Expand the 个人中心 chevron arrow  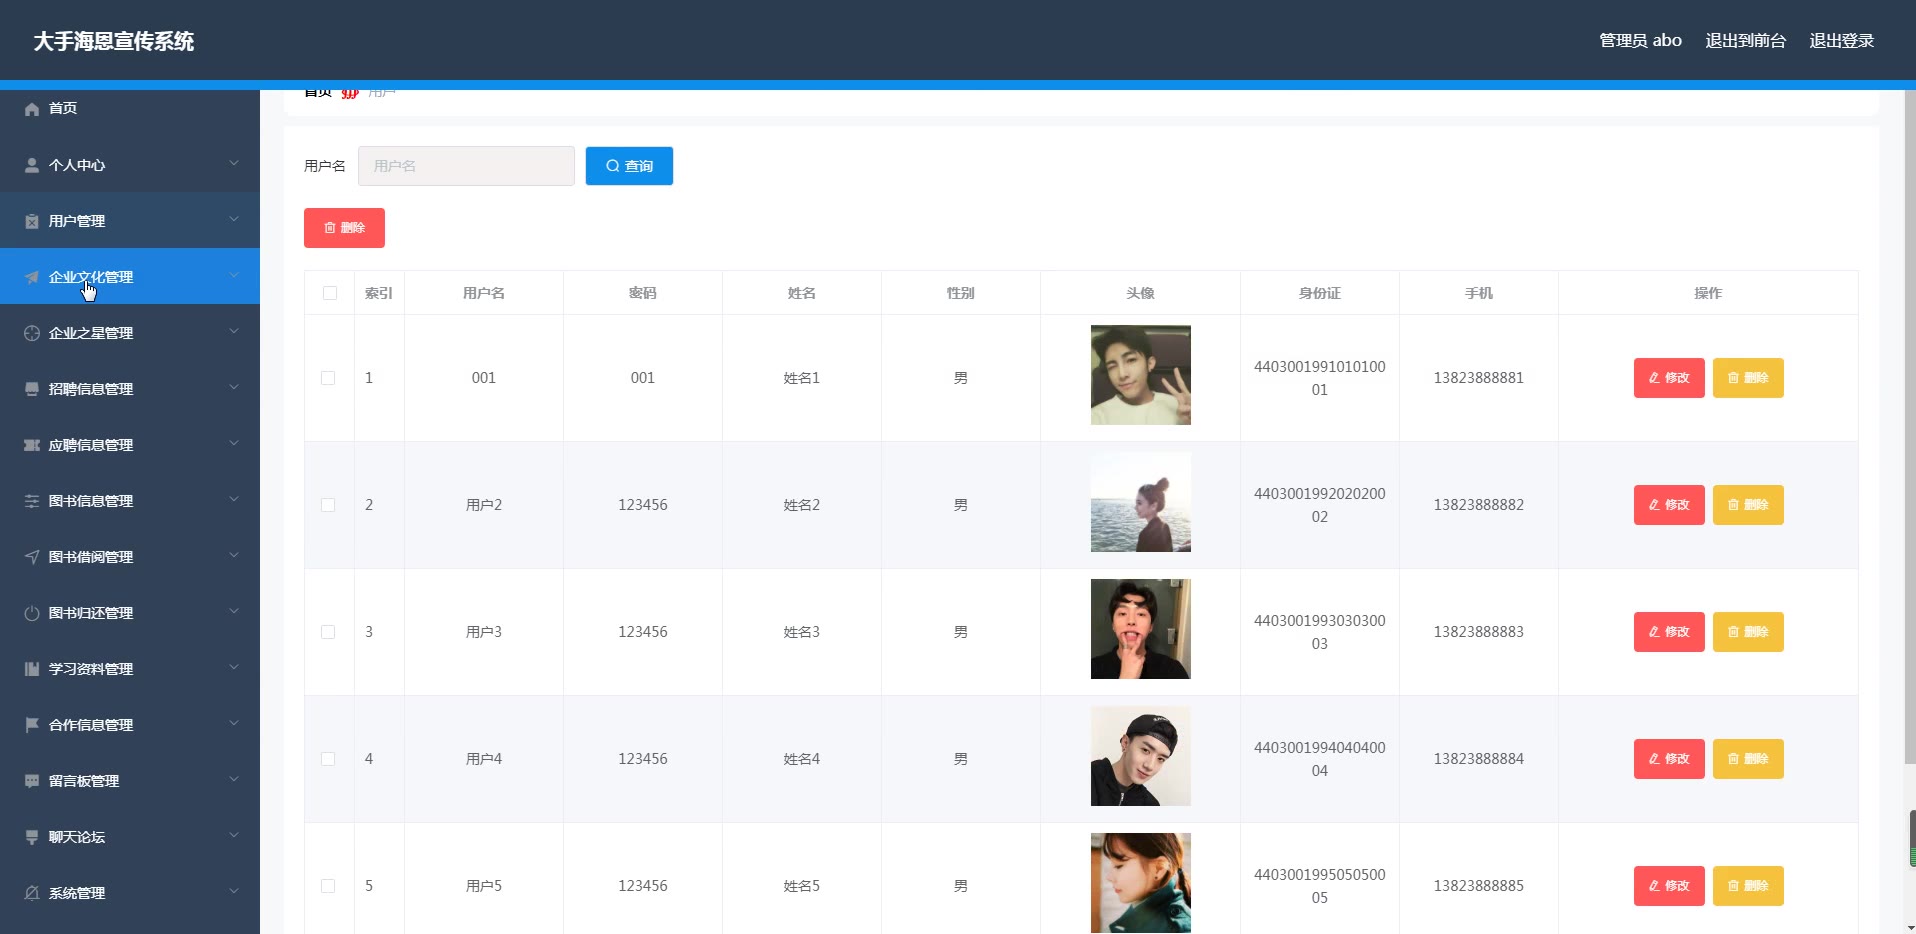(234, 163)
